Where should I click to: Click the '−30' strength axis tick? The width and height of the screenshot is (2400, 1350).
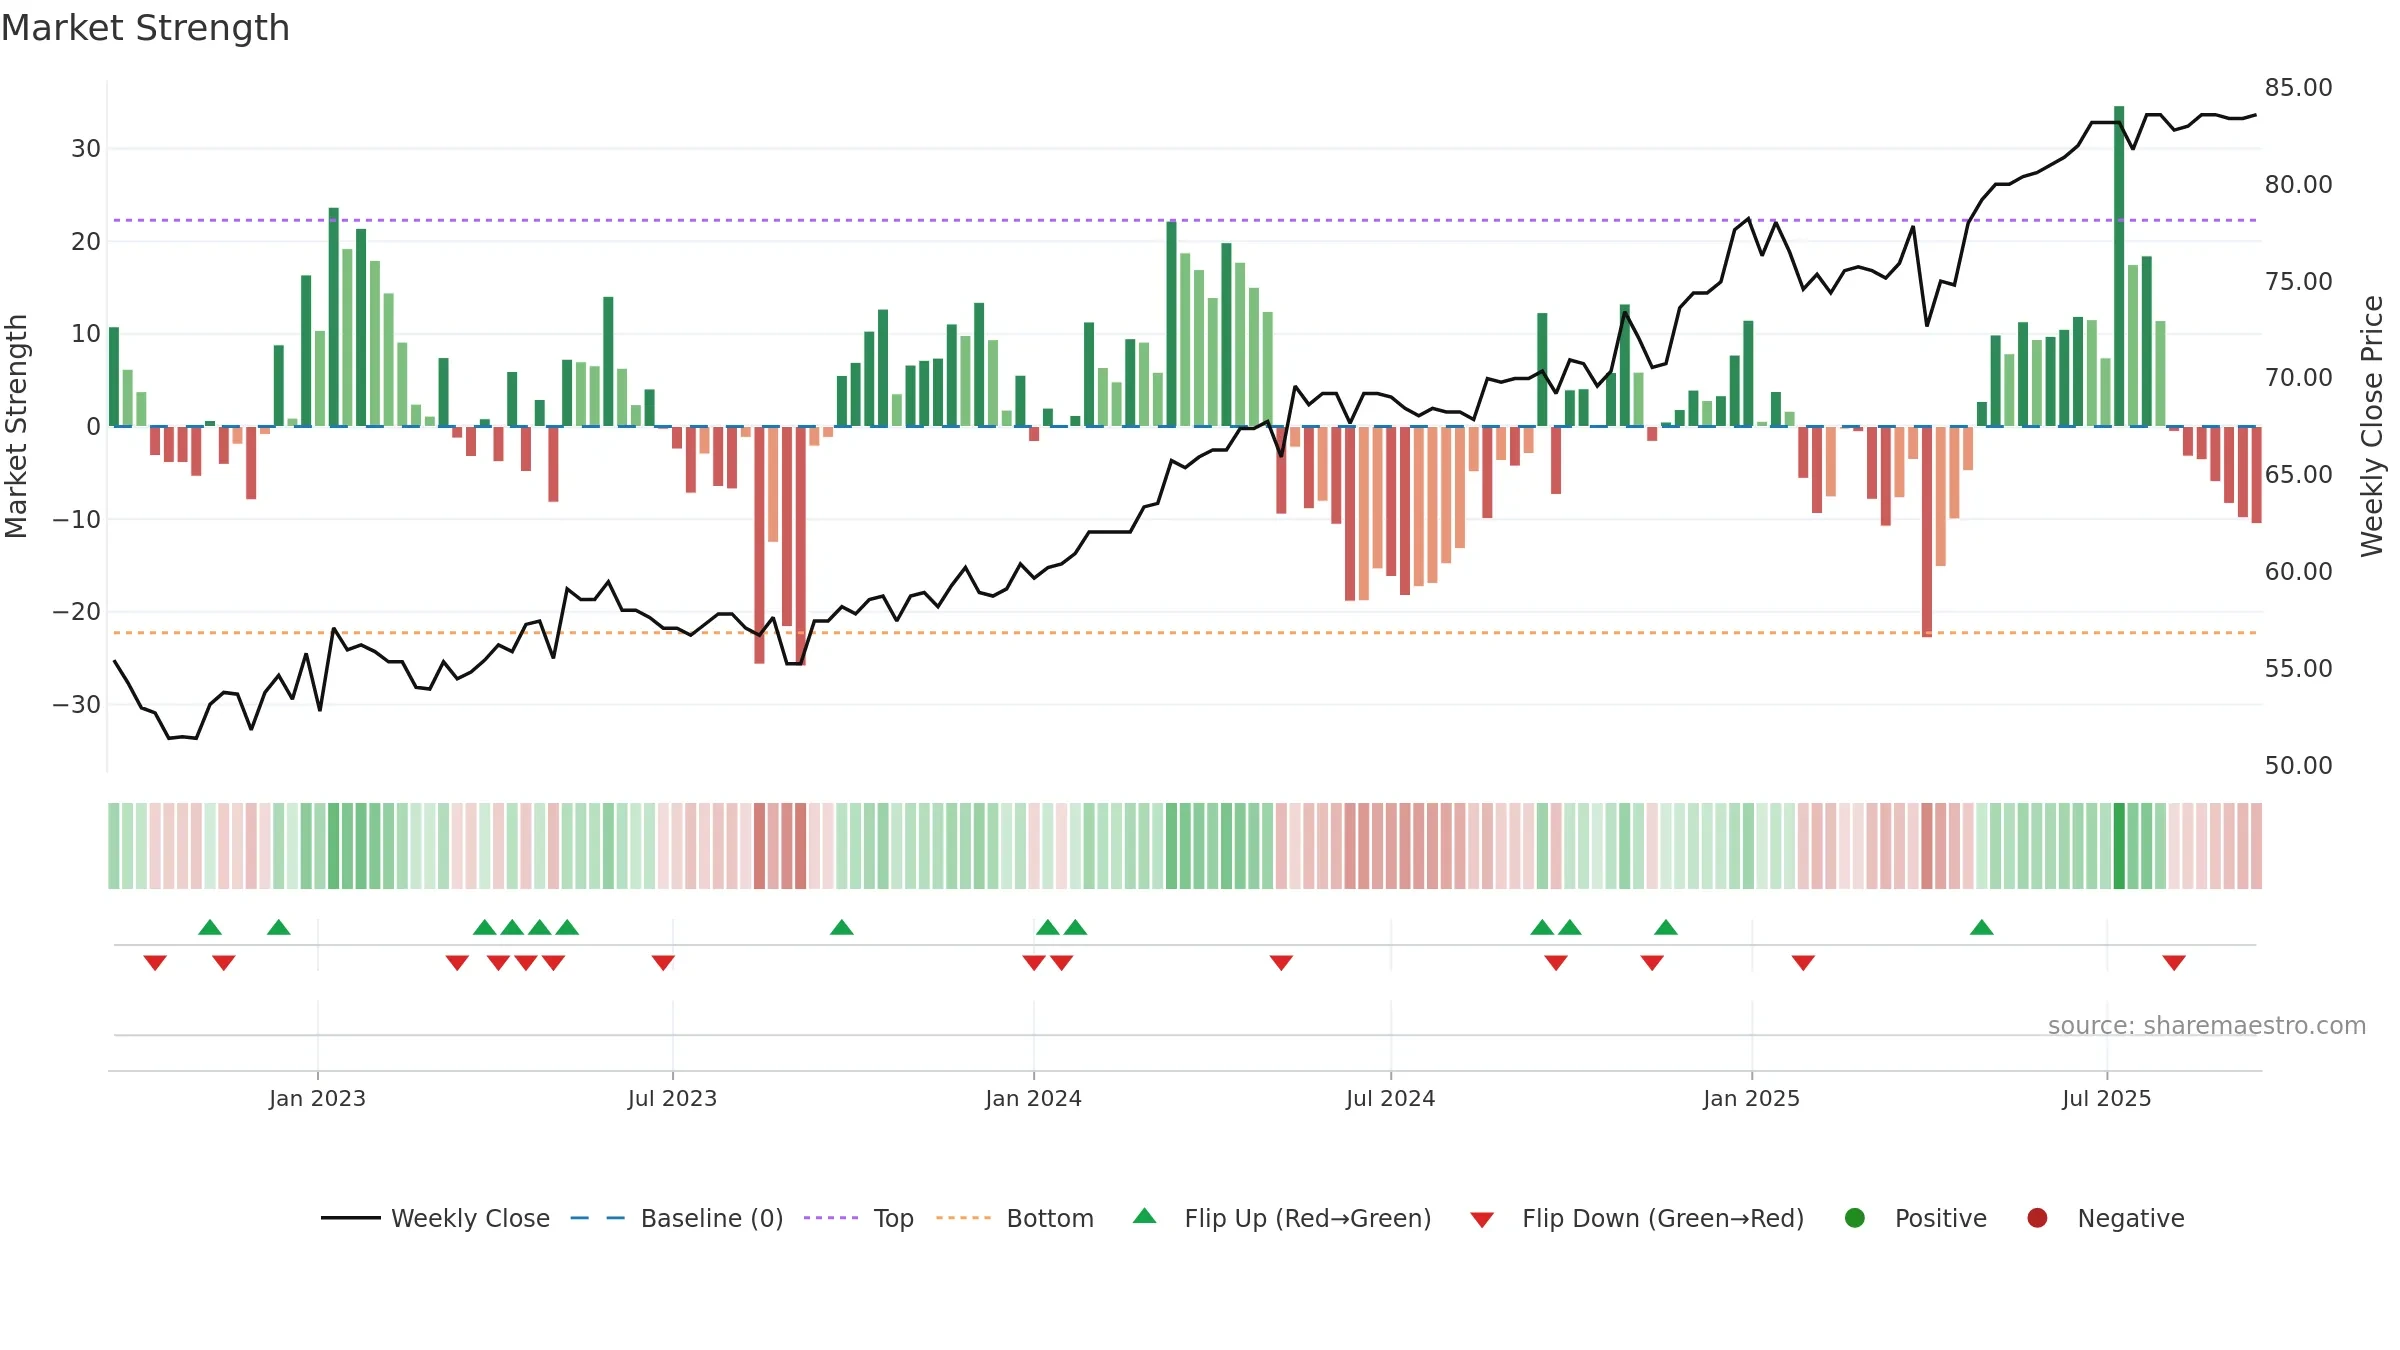click(77, 705)
